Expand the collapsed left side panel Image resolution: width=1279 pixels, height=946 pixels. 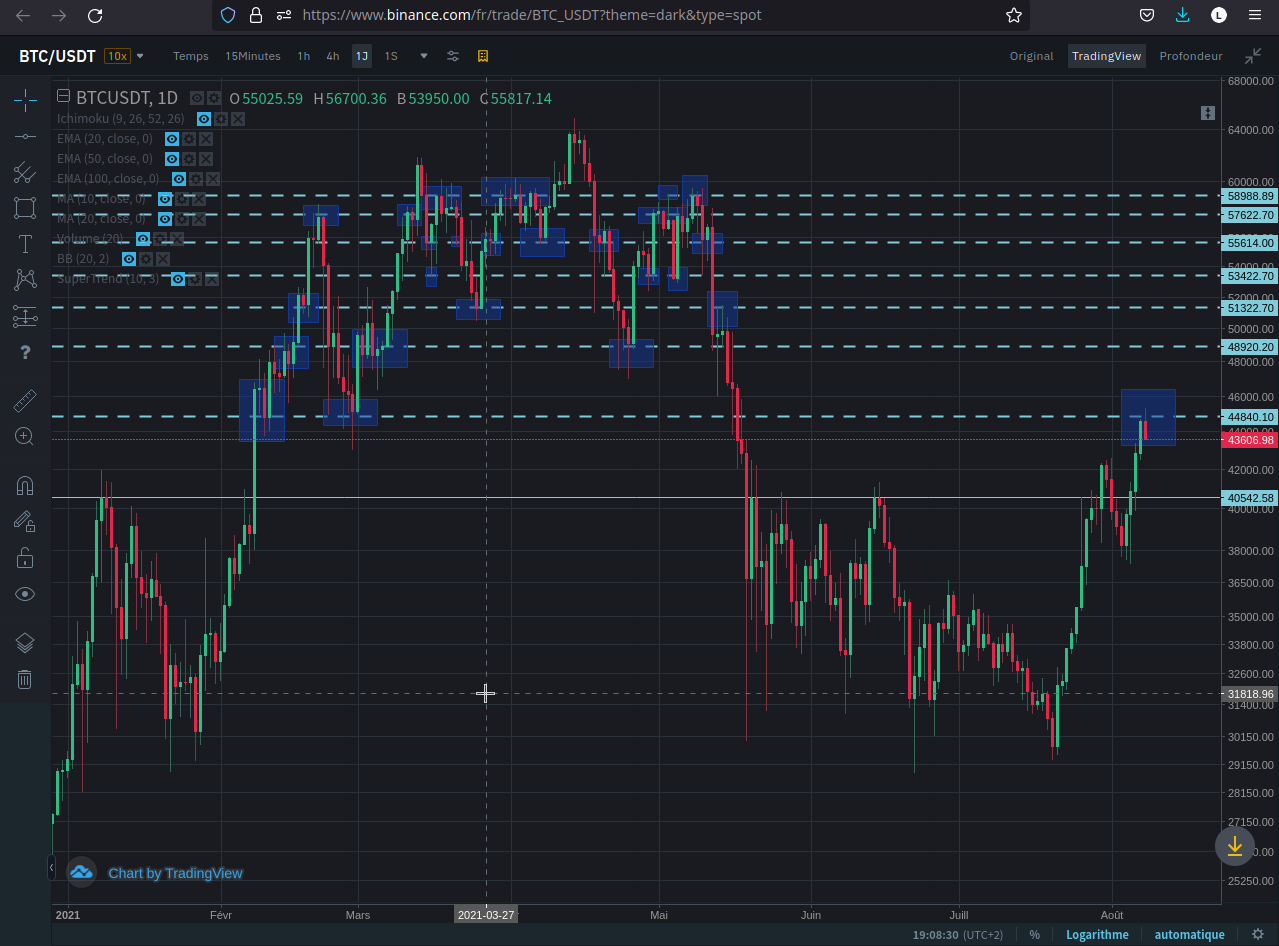(x=51, y=867)
